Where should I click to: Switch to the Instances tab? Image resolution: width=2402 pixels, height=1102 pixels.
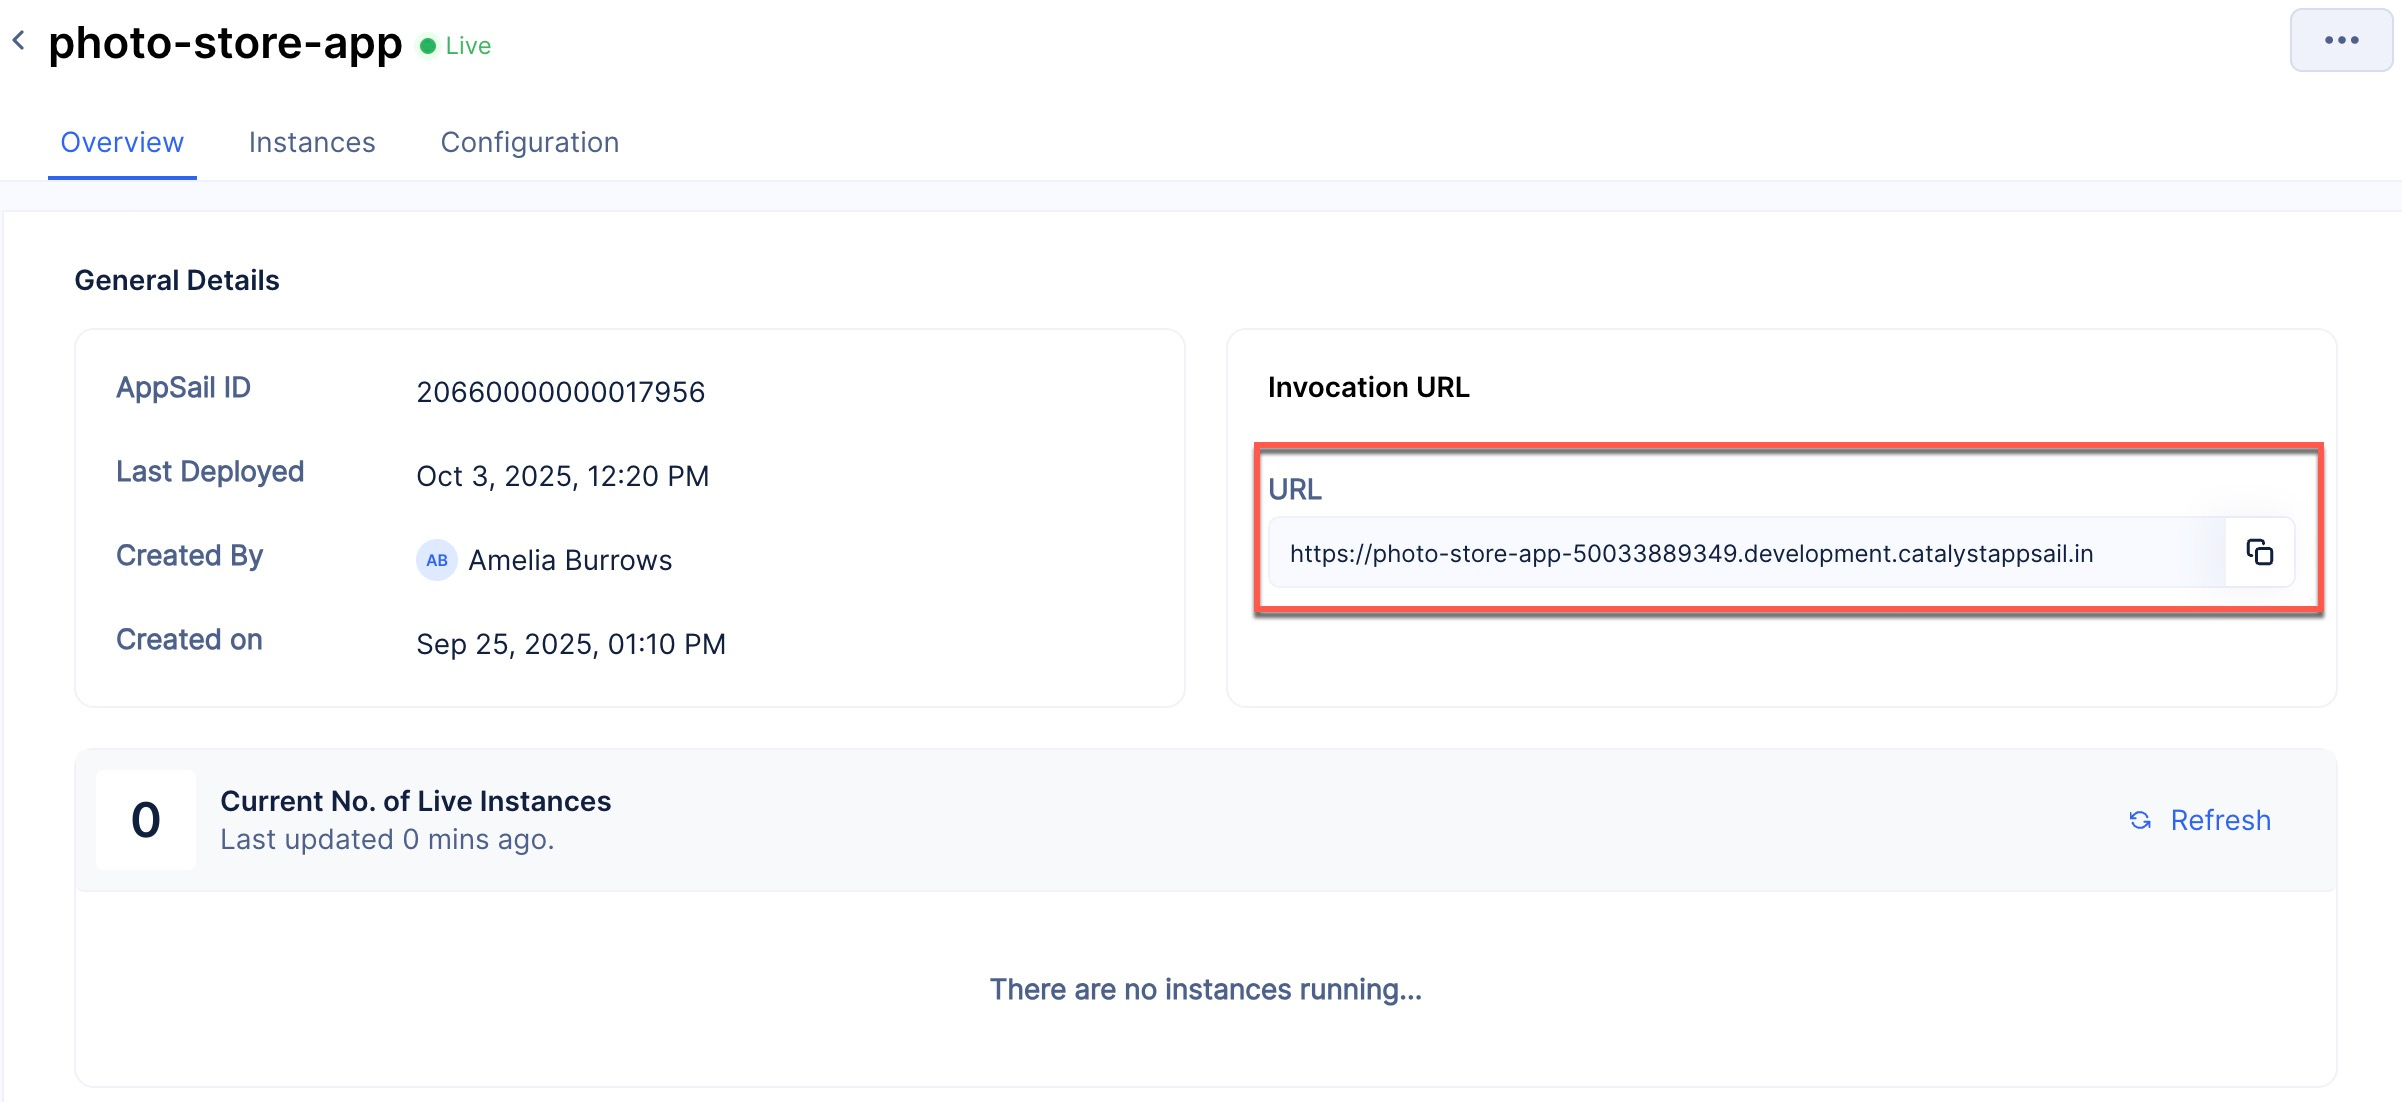coord(312,142)
